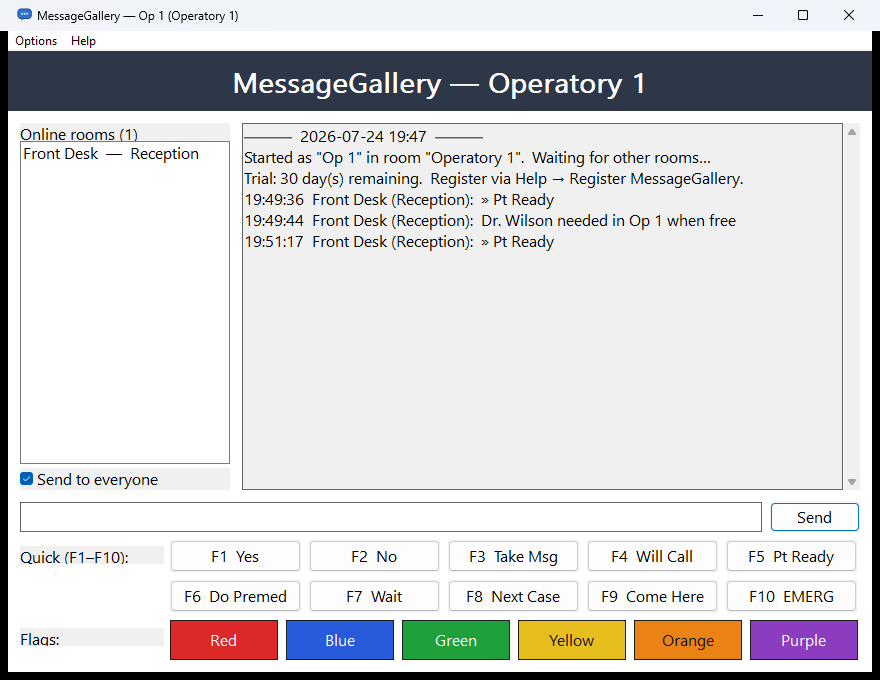Minimize the MessageGallery window
Image resolution: width=880 pixels, height=680 pixels.
point(758,15)
